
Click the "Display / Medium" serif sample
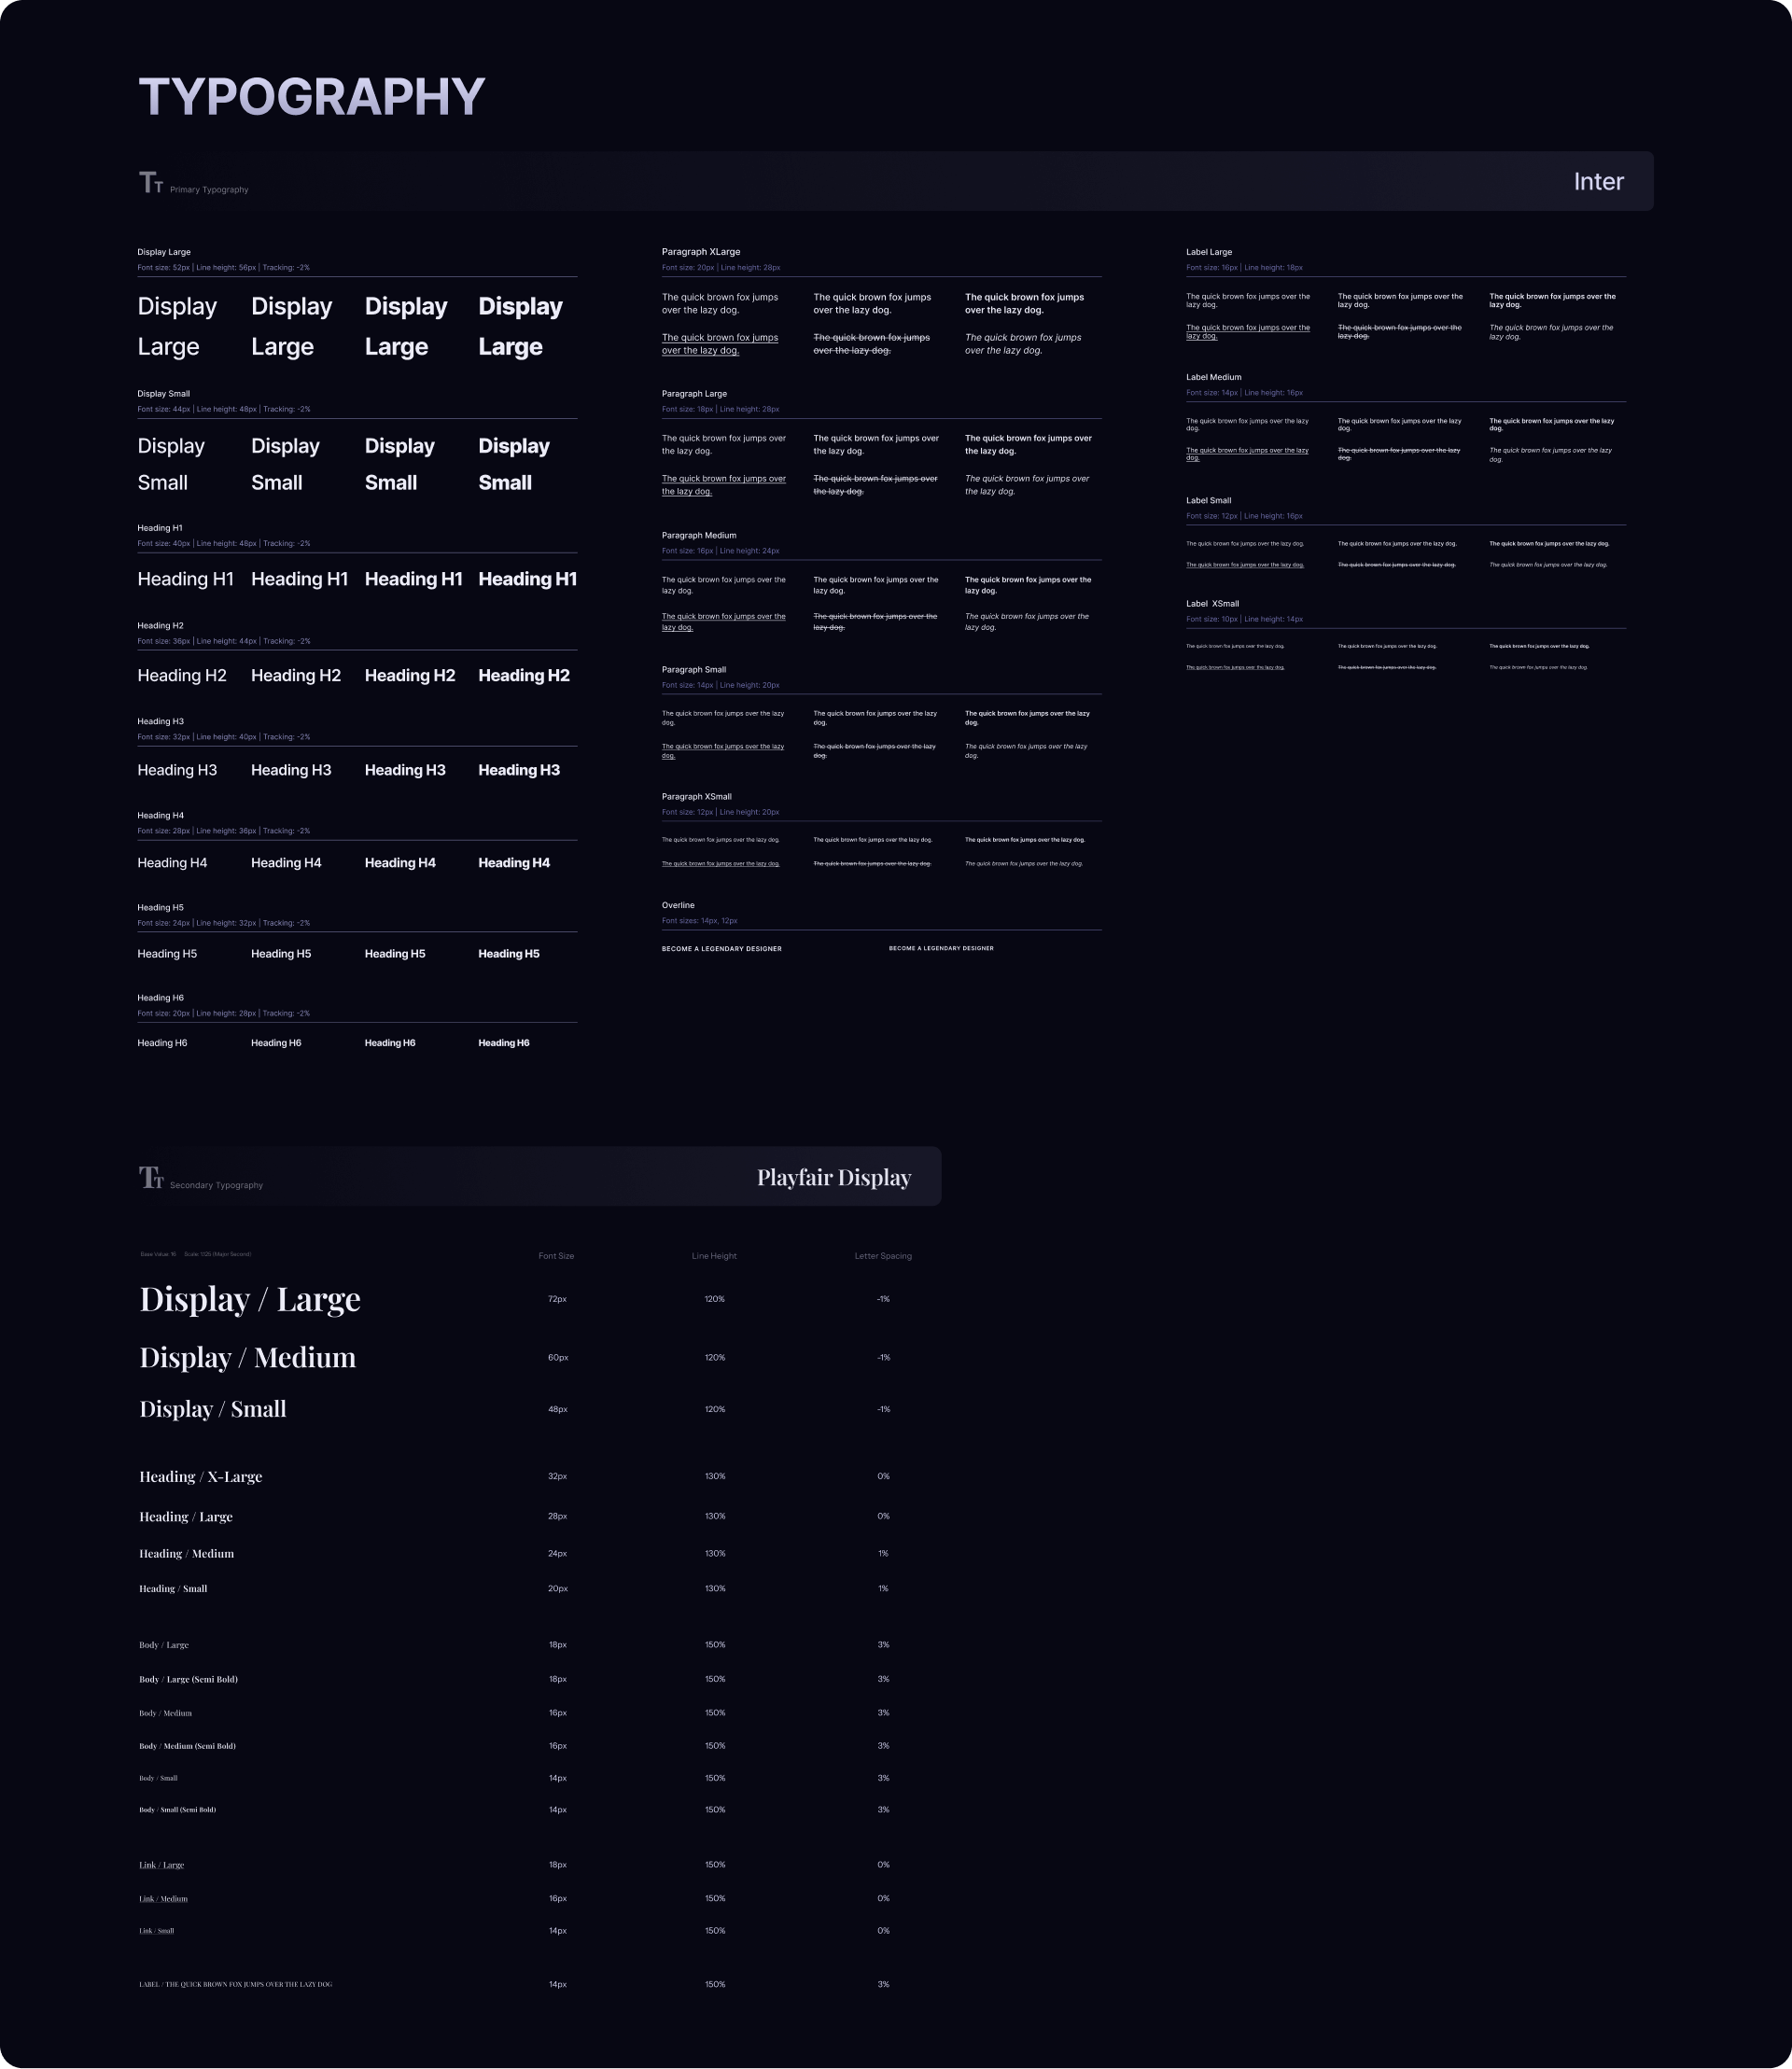pyautogui.click(x=247, y=1357)
